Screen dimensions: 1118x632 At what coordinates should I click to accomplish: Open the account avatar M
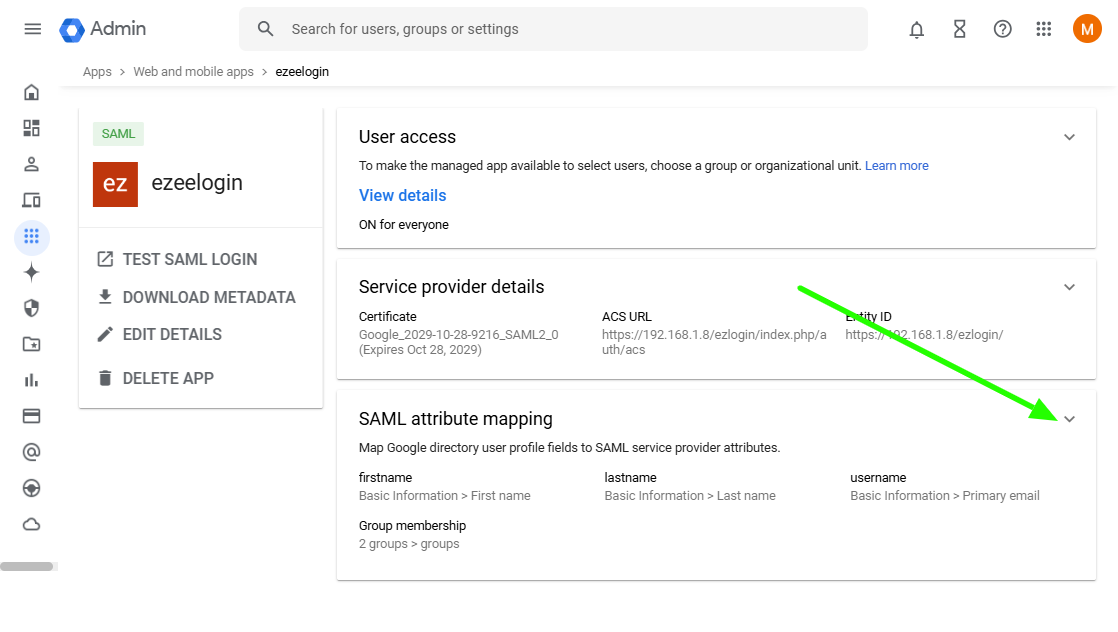[1087, 29]
